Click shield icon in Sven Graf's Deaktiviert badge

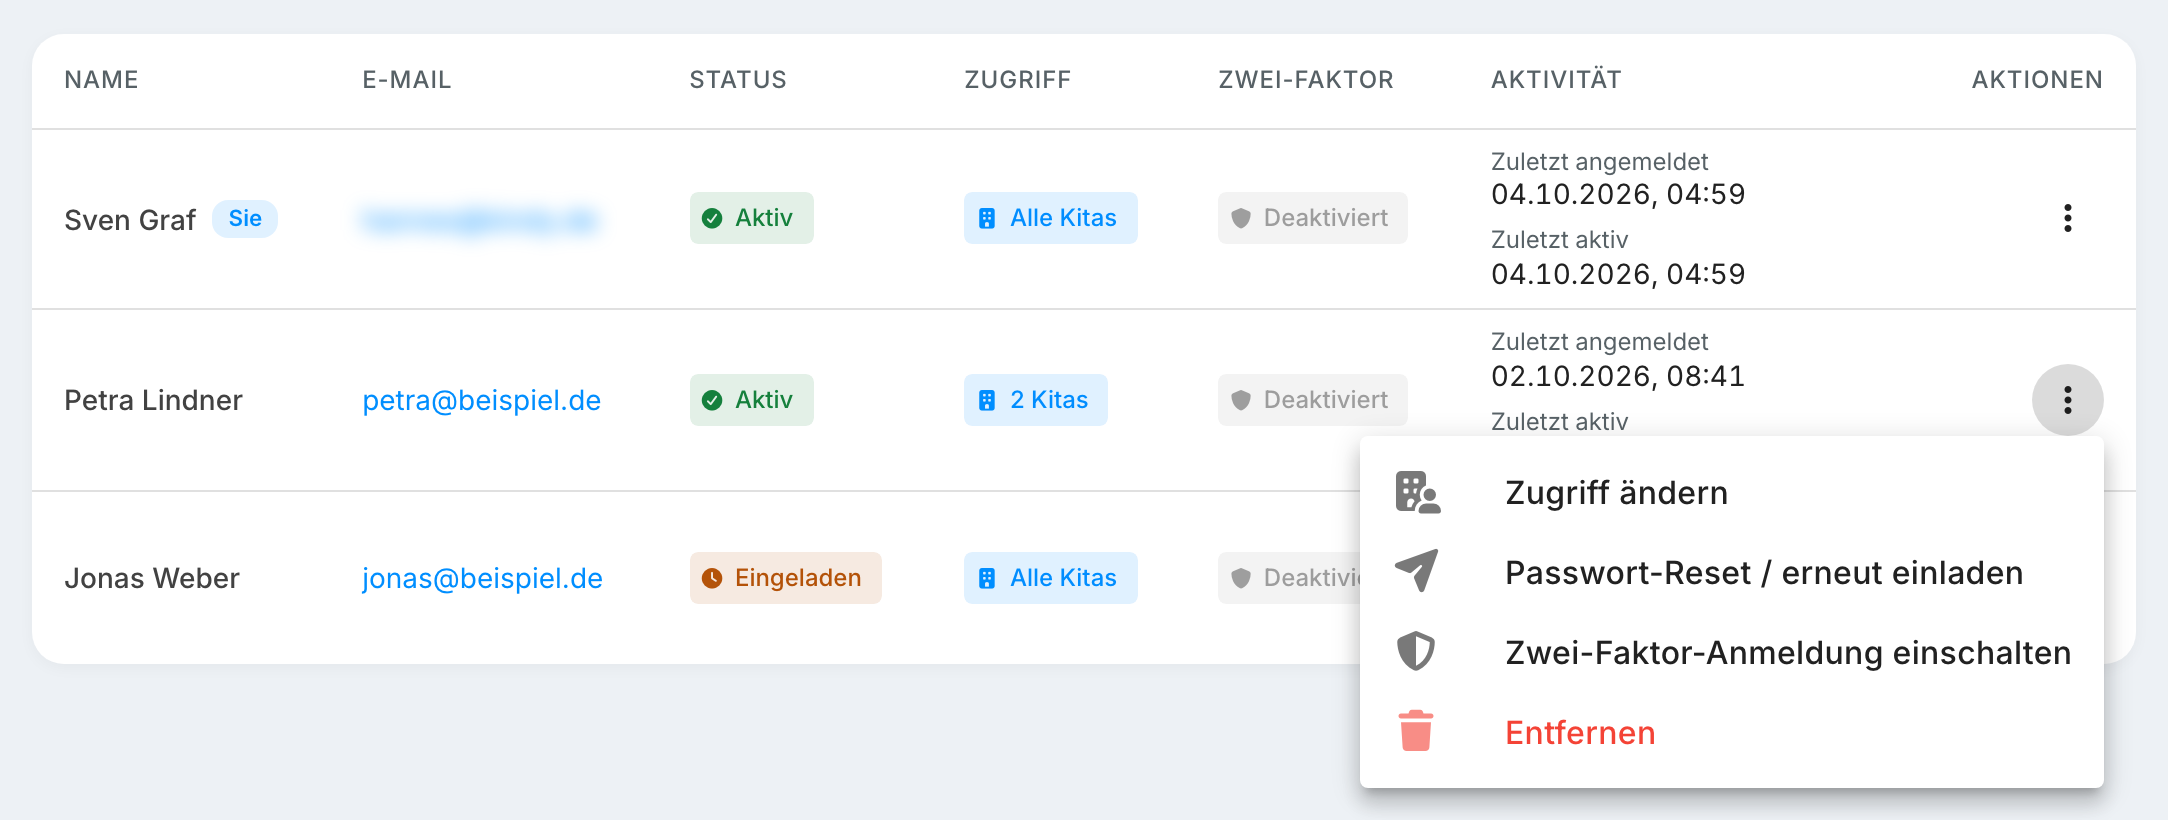click(1241, 218)
